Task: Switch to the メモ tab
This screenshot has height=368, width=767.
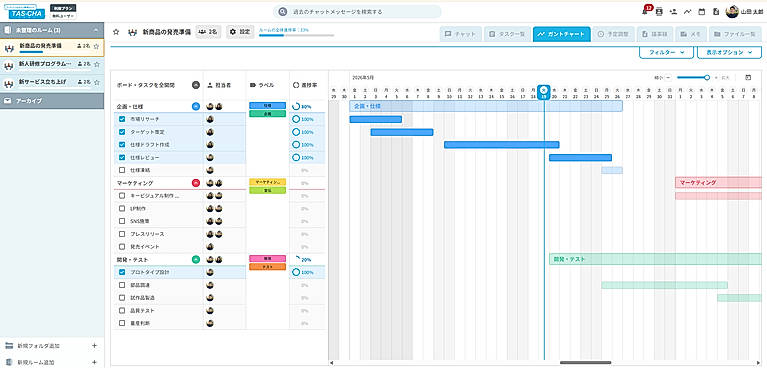Action: 690,34
